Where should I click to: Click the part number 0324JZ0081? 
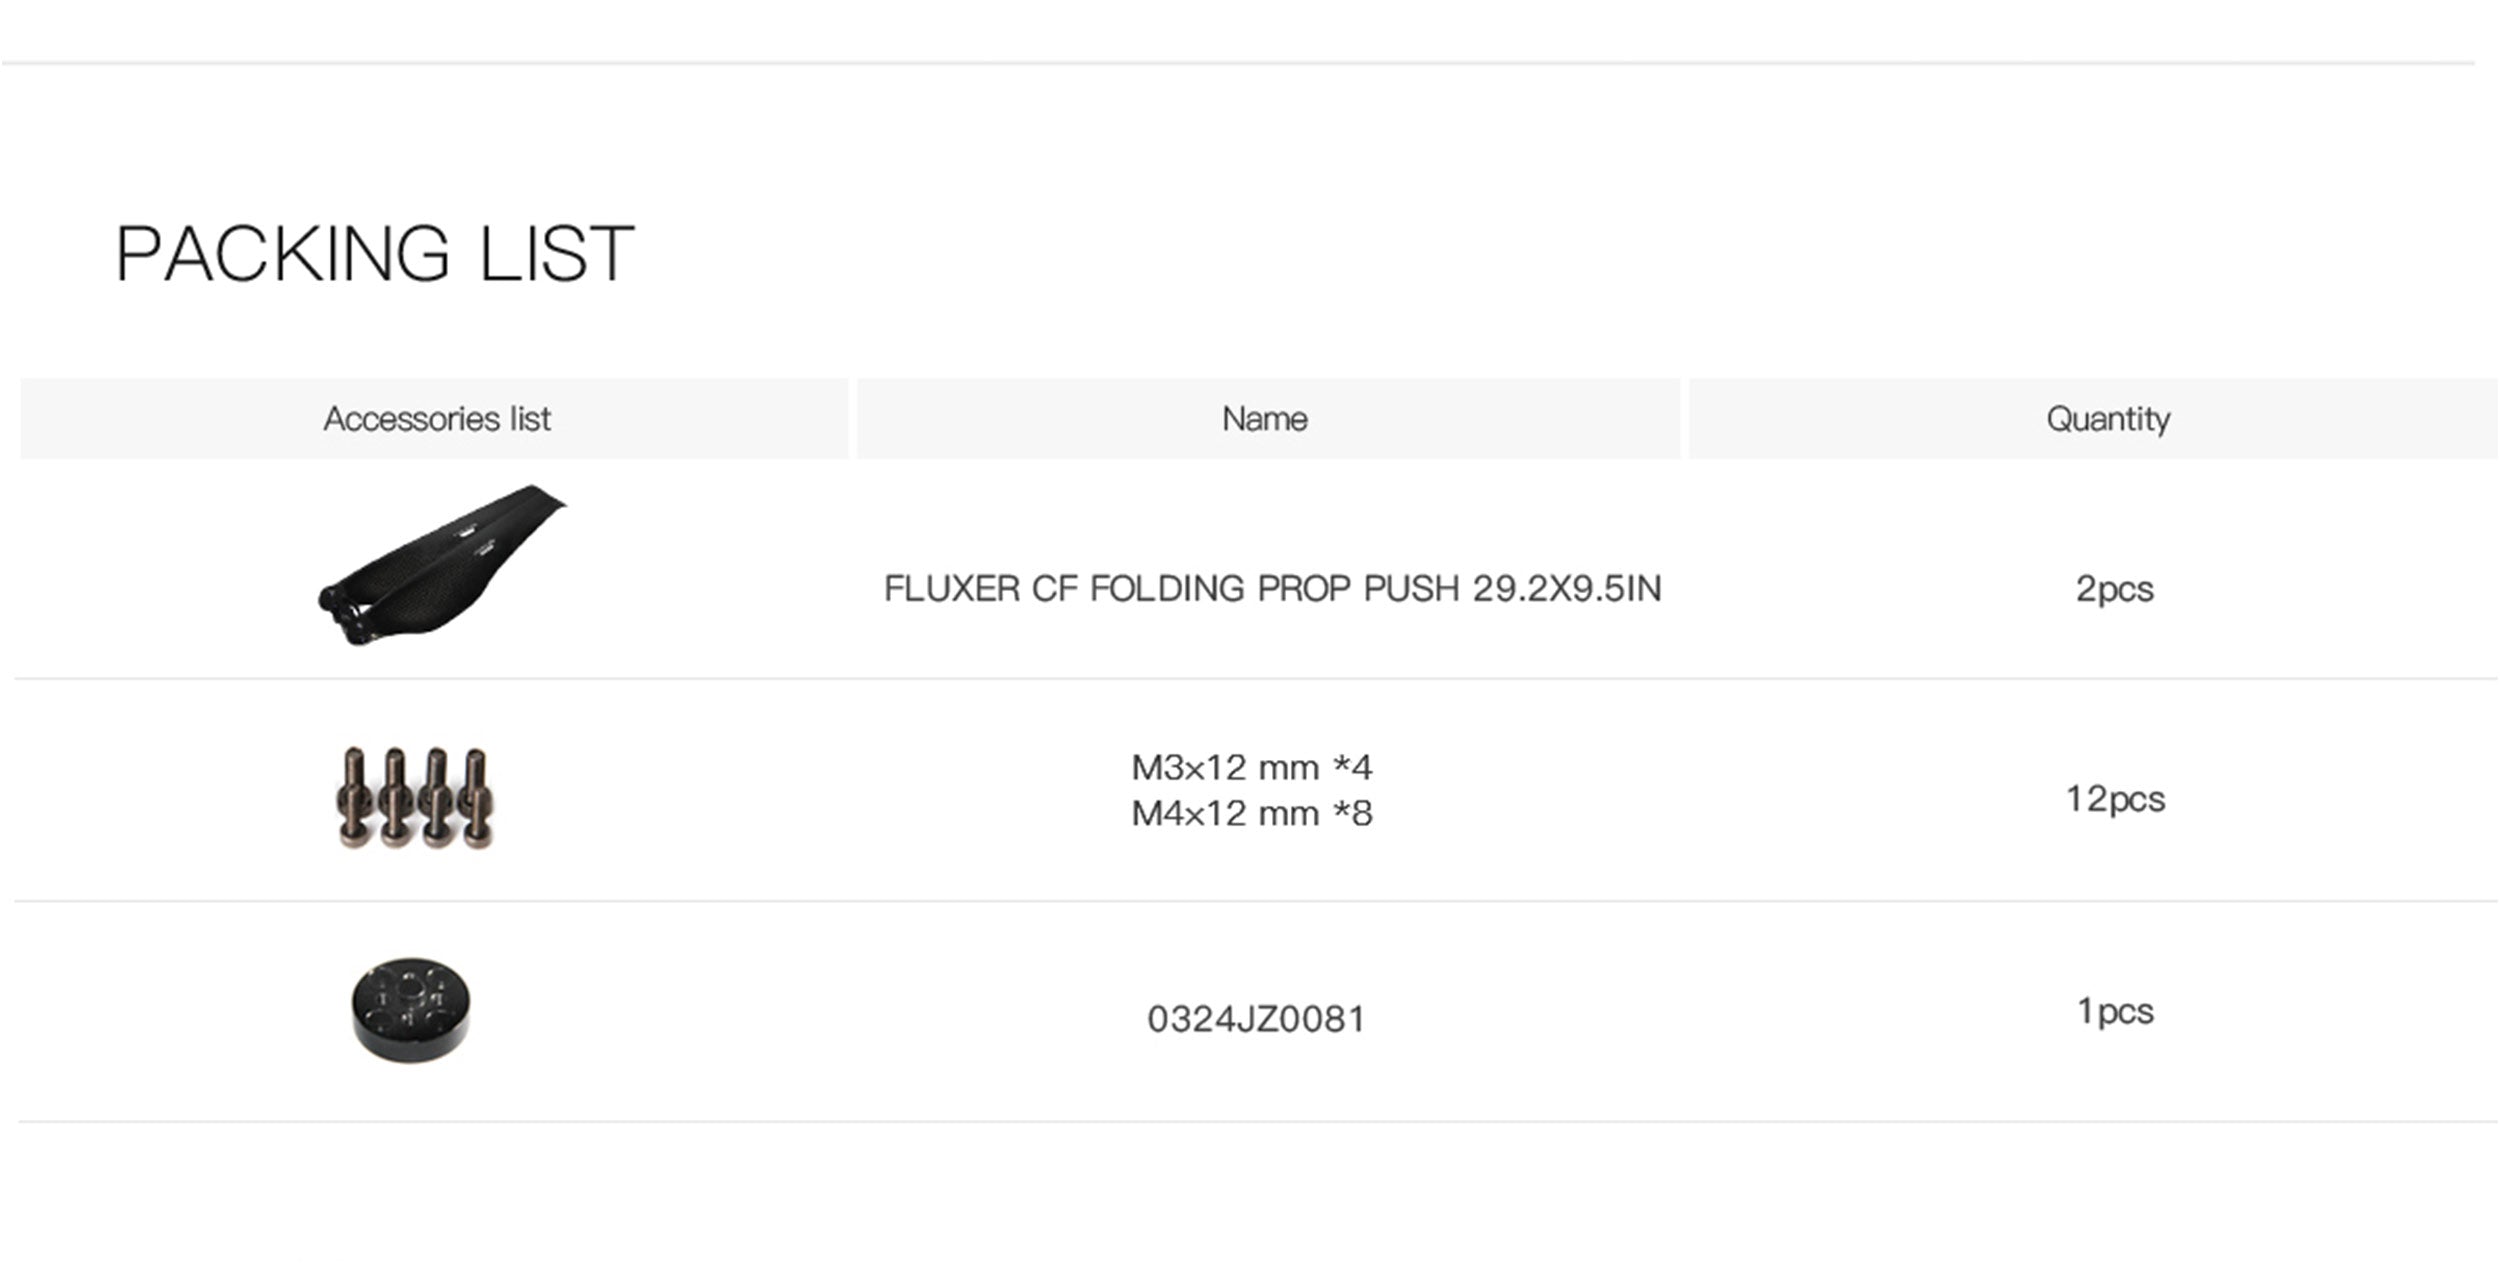pyautogui.click(x=1256, y=1020)
